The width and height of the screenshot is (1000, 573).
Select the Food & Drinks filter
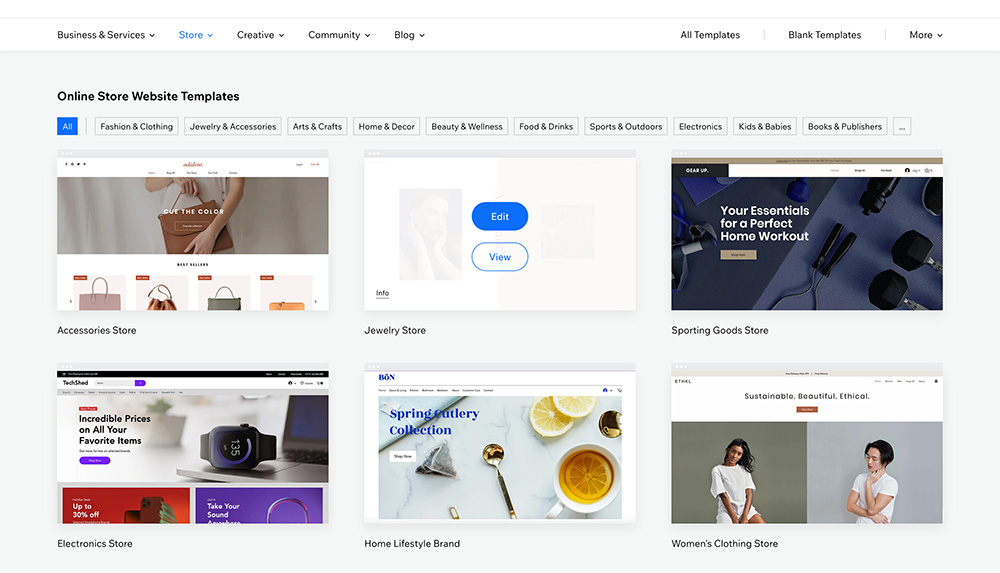pyautogui.click(x=546, y=127)
